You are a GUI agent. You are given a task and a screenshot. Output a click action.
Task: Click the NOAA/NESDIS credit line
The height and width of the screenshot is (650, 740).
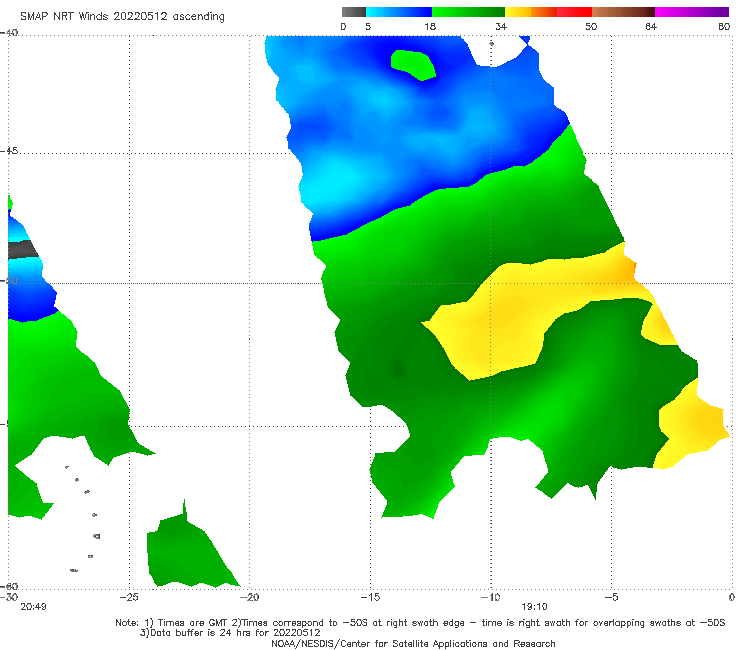point(413,643)
